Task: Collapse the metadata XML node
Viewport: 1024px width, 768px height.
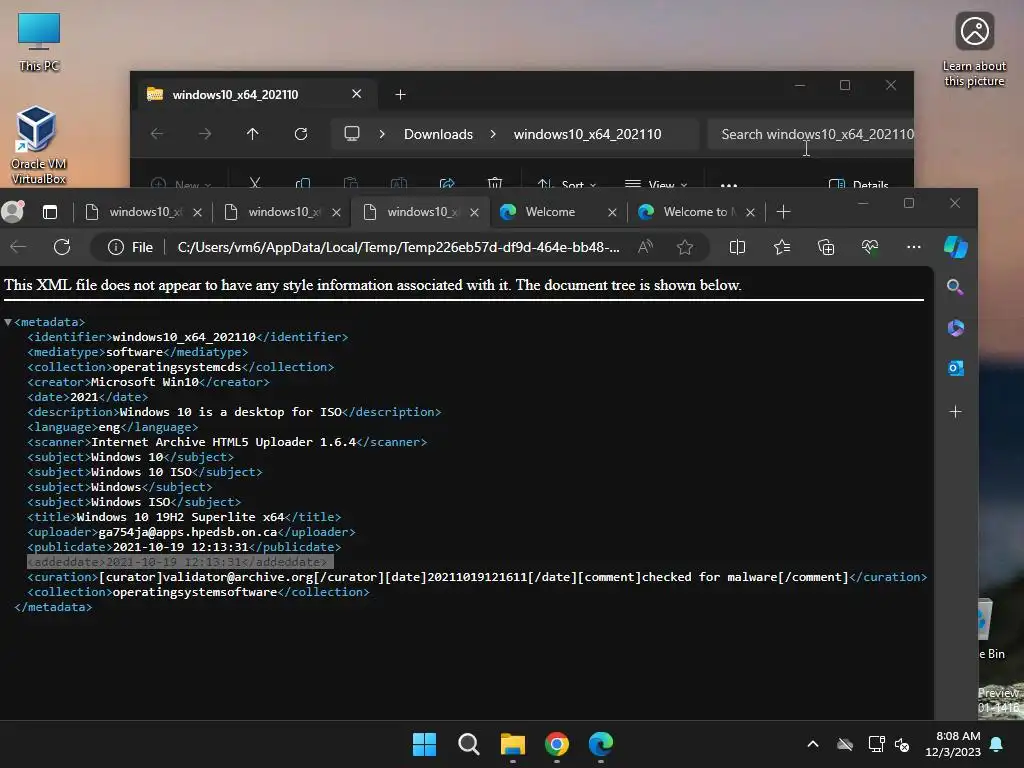Action: (x=8, y=322)
